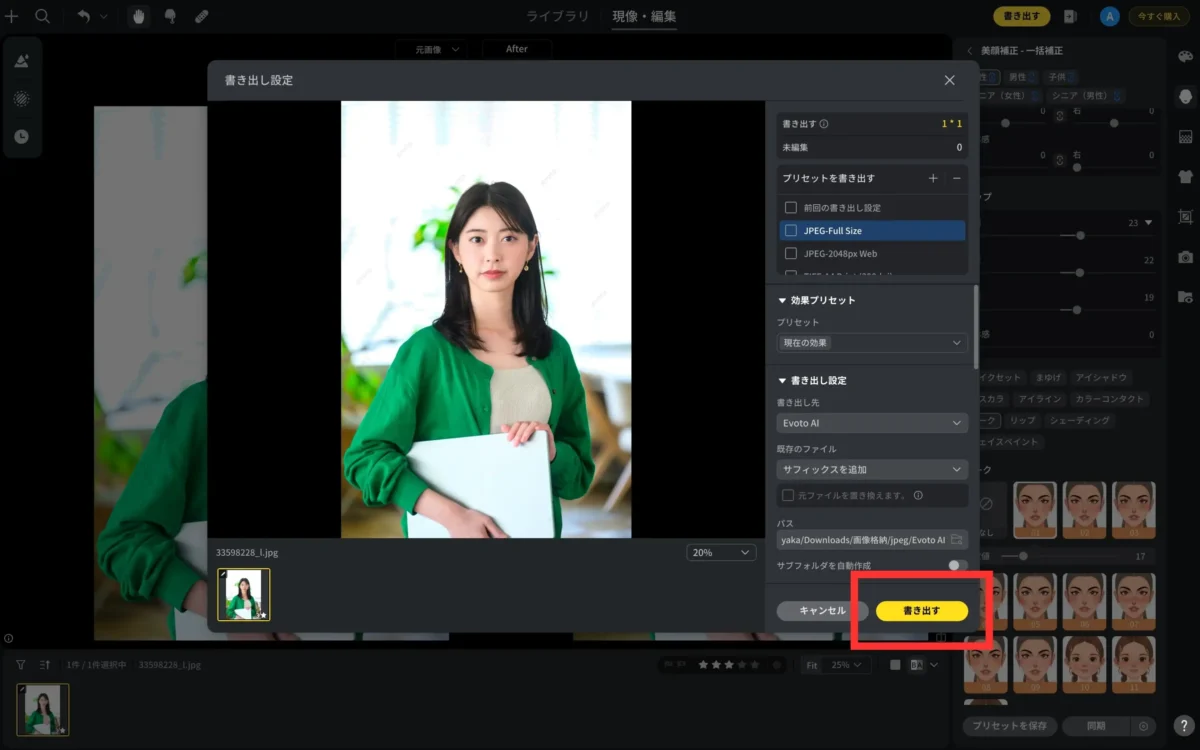Open the 25% zoom dropdown in filmstrip bar
Image resolution: width=1200 pixels, height=750 pixels.
pyautogui.click(x=848, y=665)
